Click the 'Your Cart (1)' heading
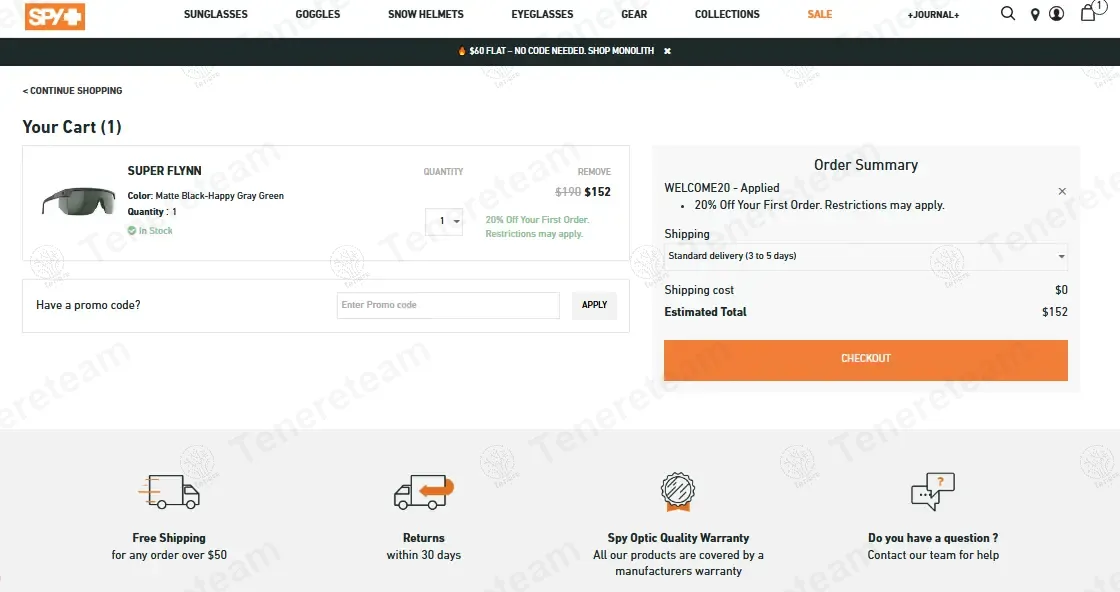 (72, 127)
